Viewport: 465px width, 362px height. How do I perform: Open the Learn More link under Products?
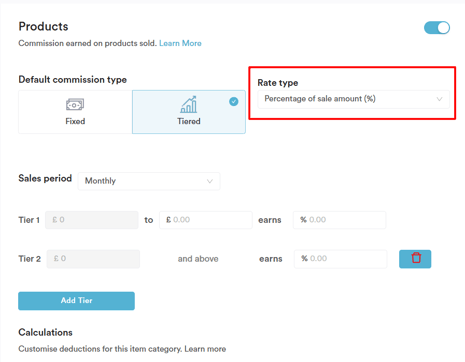180,43
